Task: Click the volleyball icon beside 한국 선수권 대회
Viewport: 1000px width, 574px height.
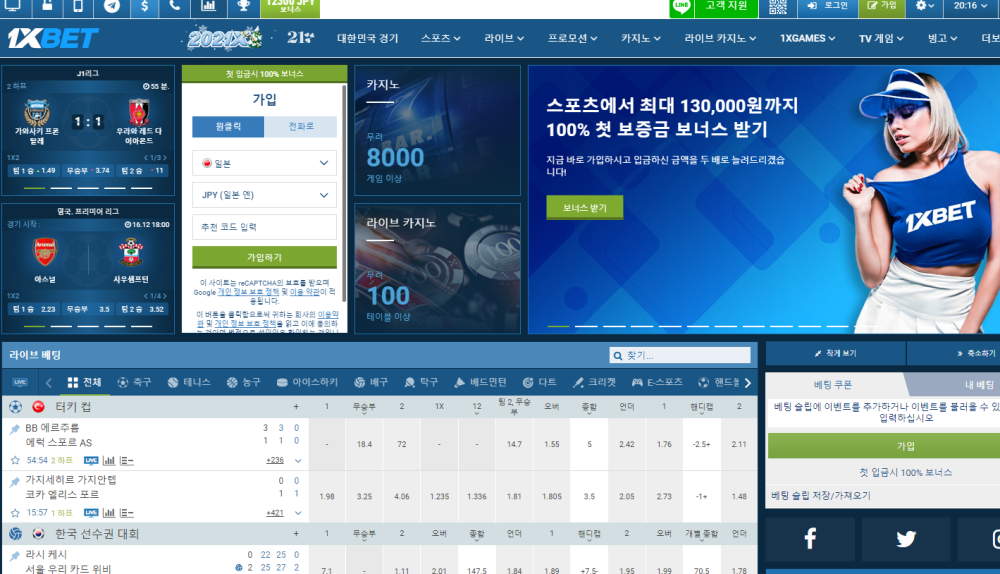Action: 15,533
